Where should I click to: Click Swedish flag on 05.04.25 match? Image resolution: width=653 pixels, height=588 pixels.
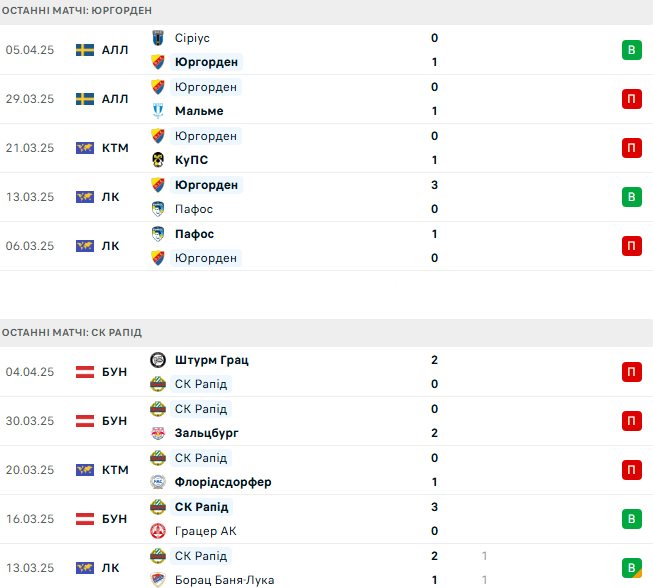[85, 50]
